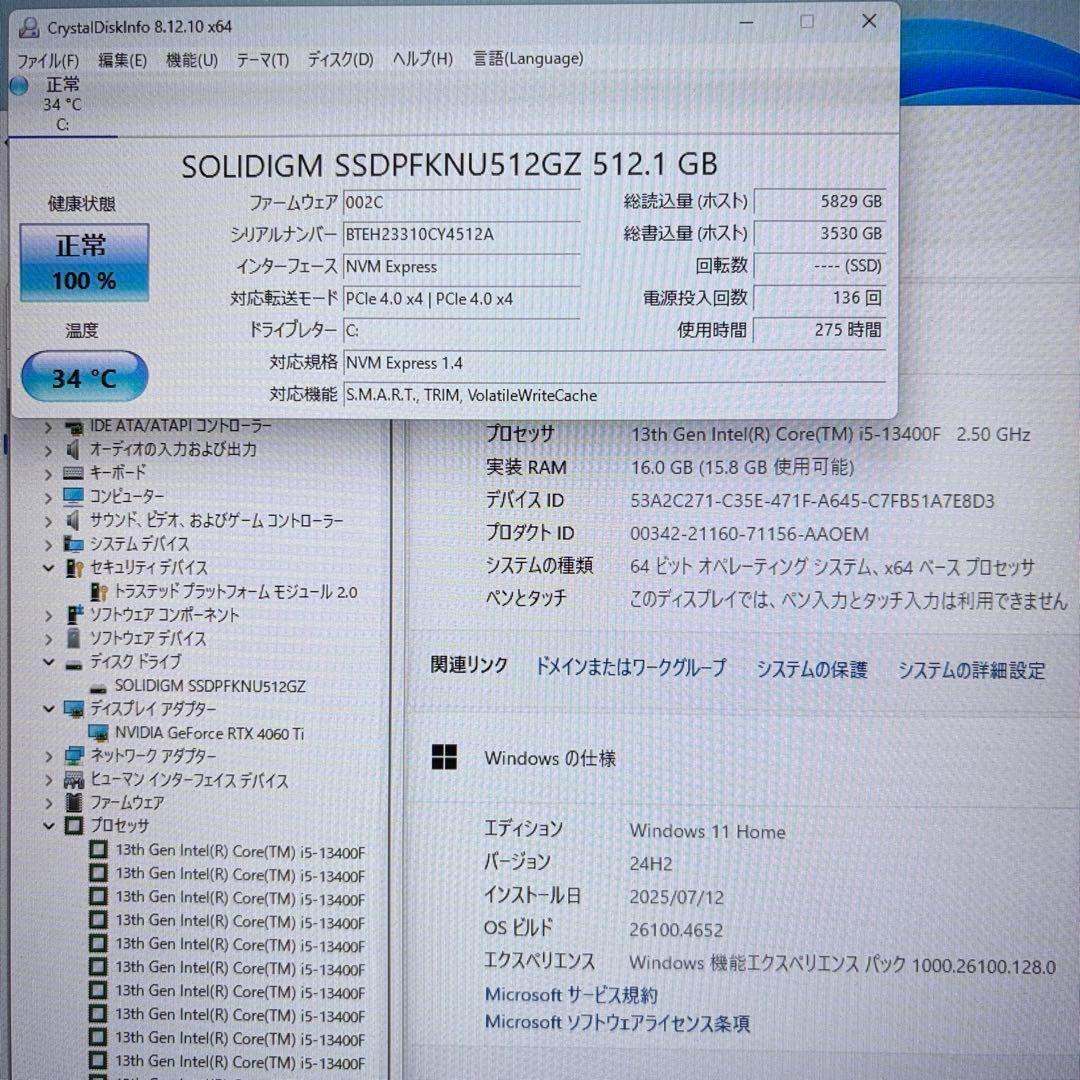Open the ドメインまたはワークグループ link
The image size is (1080, 1080).
[631, 667]
